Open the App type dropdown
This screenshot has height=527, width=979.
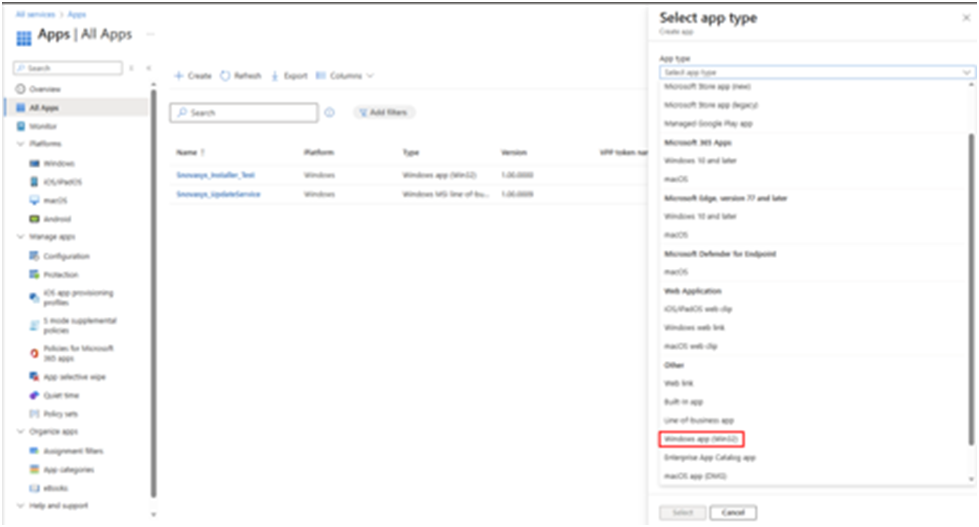pos(816,72)
